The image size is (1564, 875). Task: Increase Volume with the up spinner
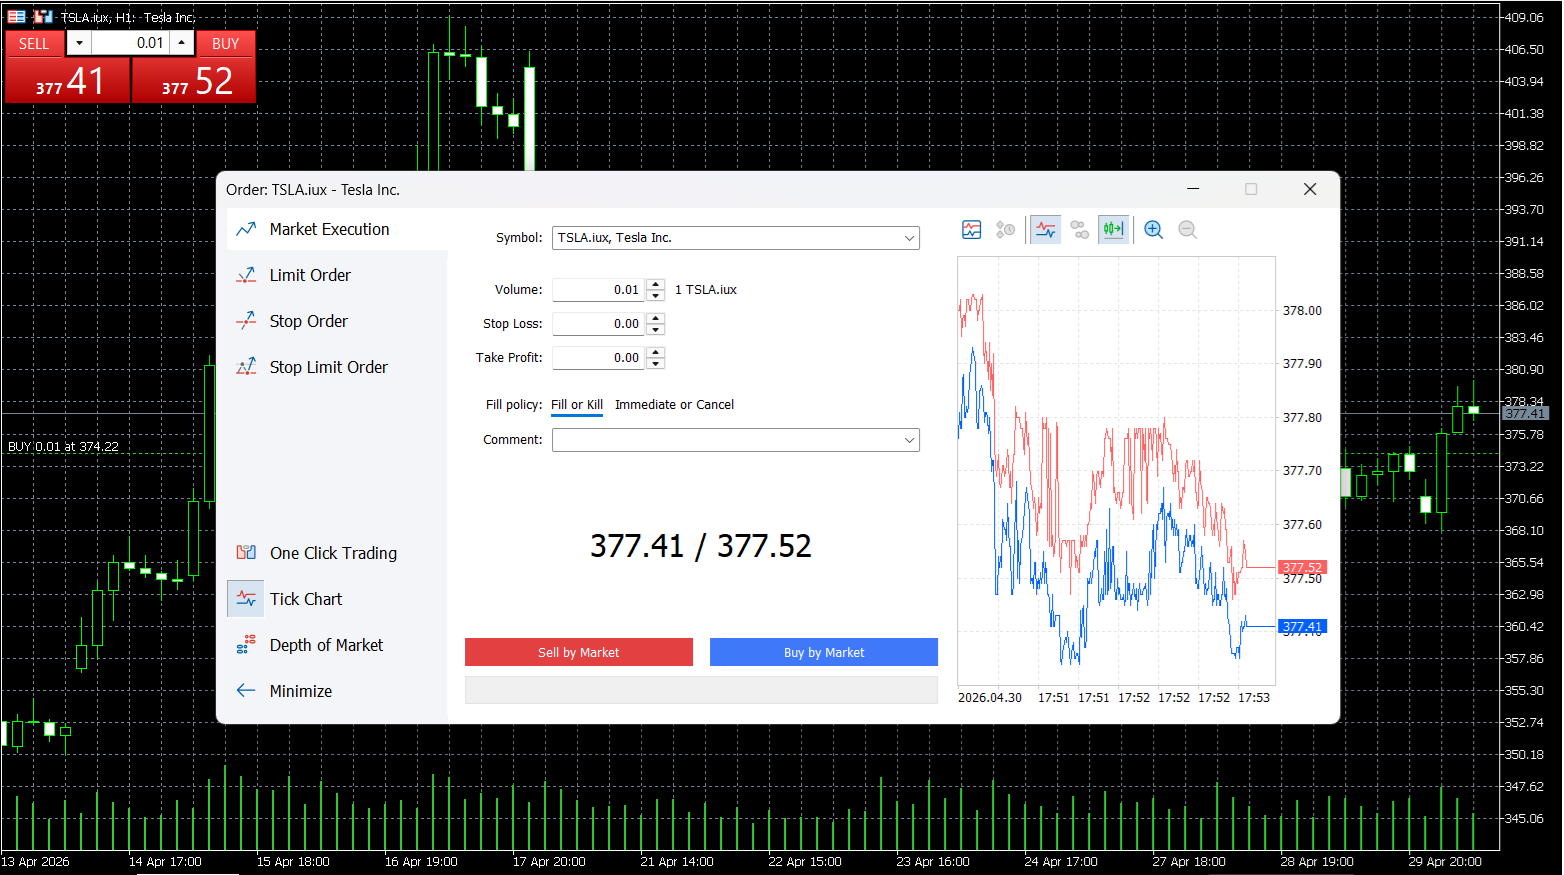point(656,285)
